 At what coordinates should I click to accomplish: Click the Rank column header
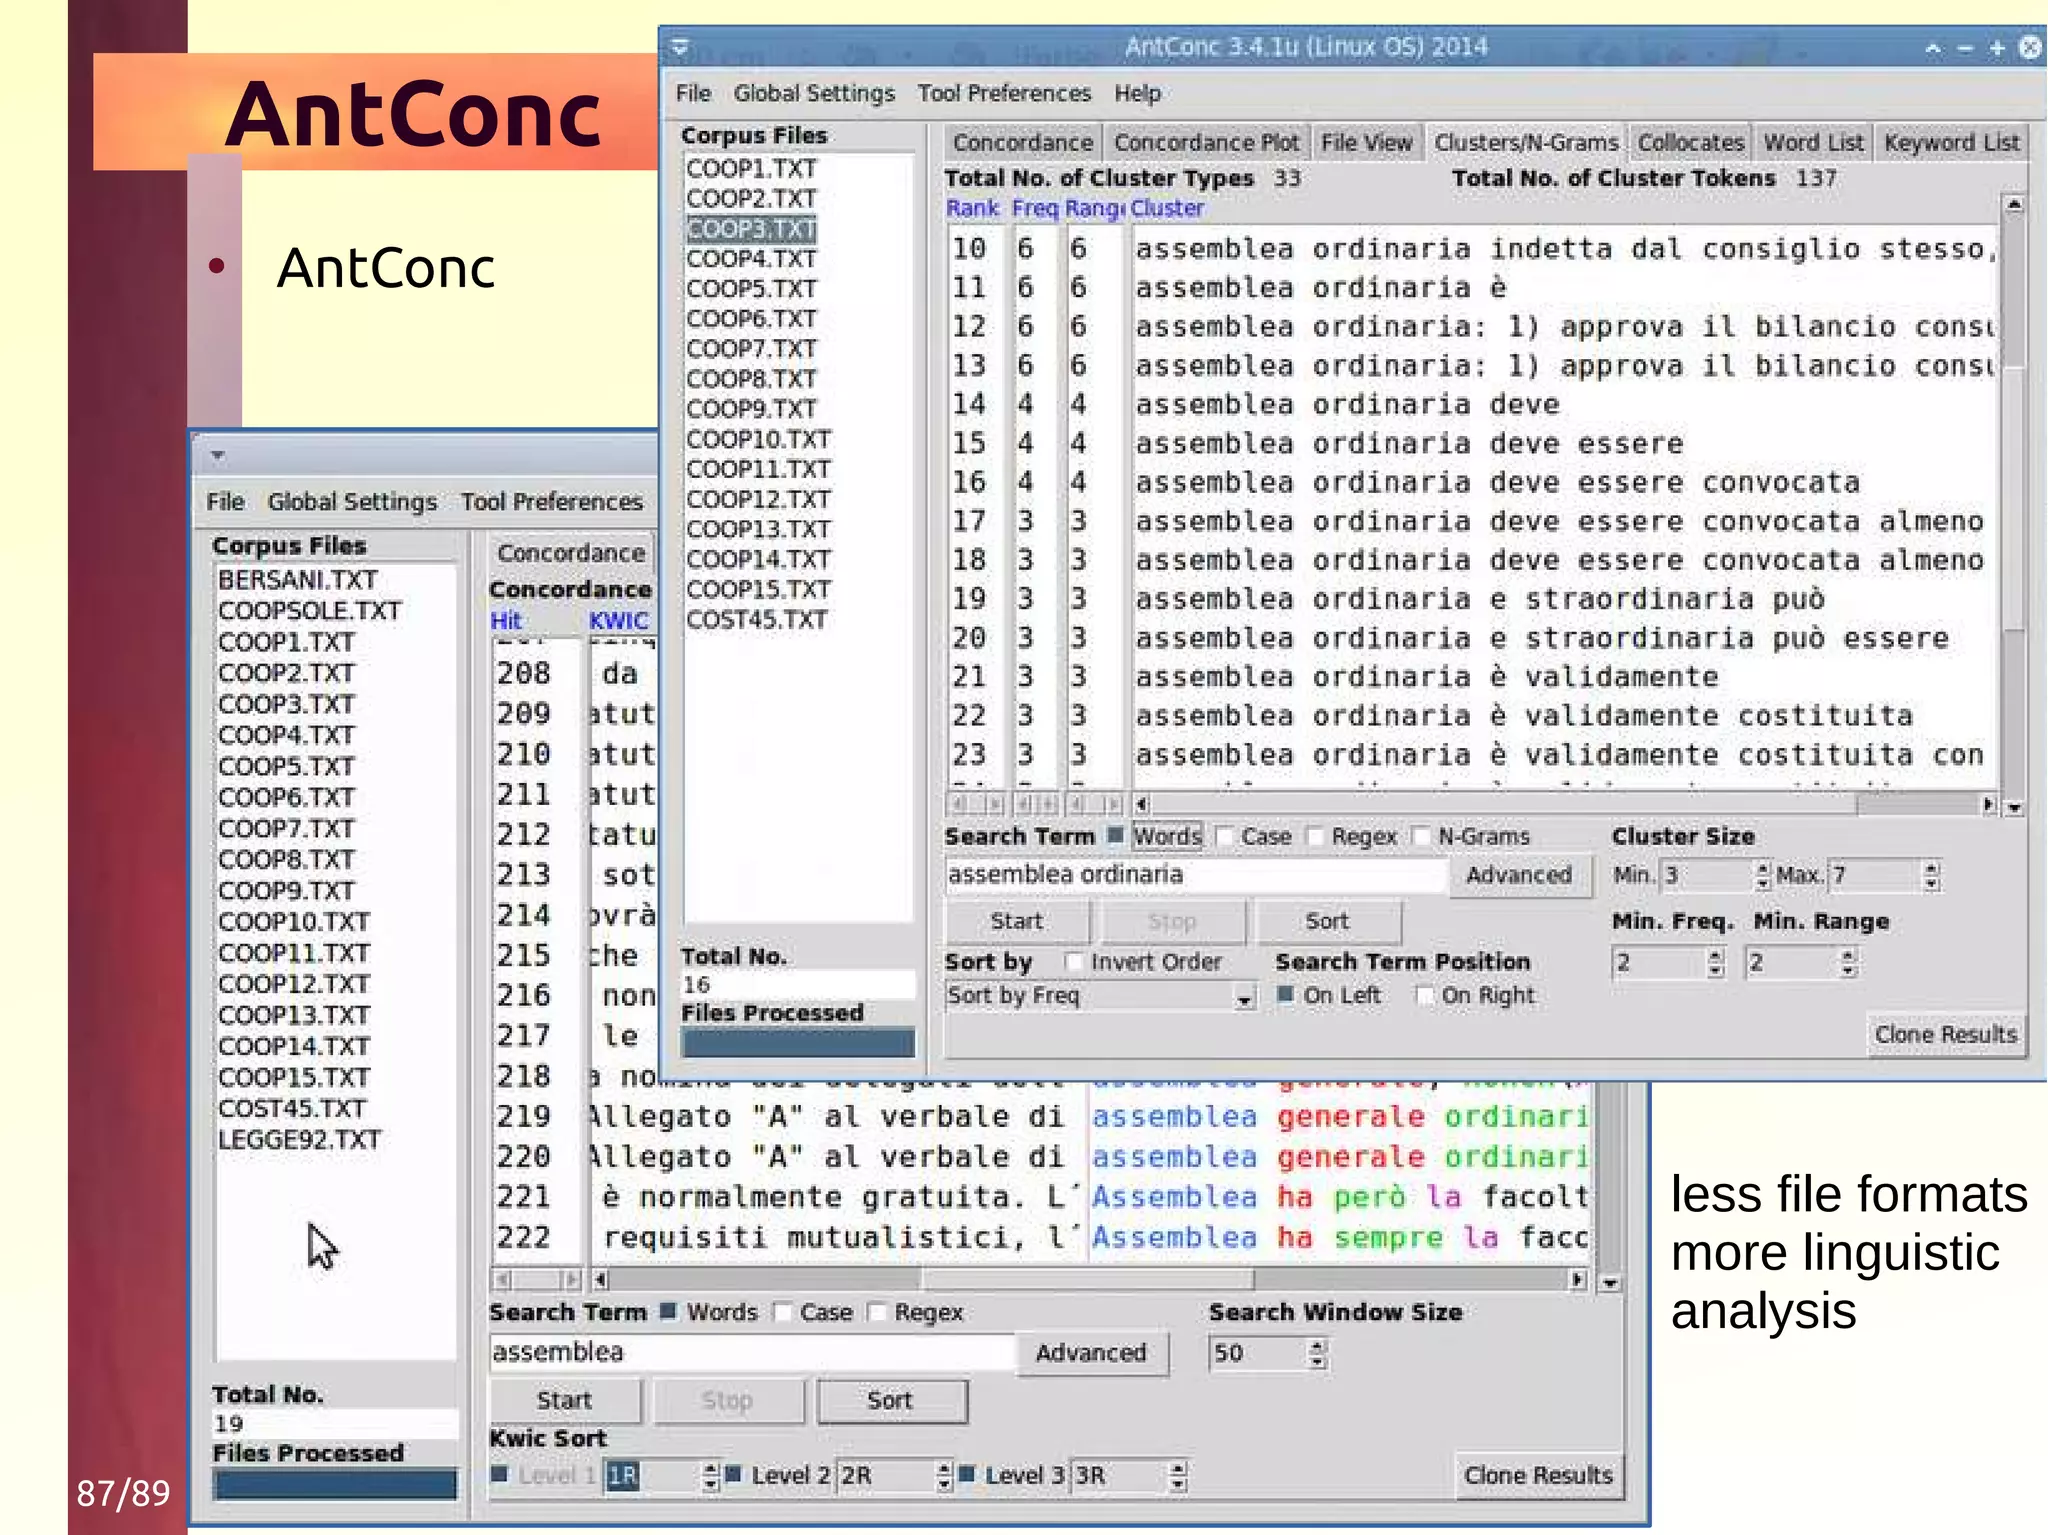tap(973, 208)
